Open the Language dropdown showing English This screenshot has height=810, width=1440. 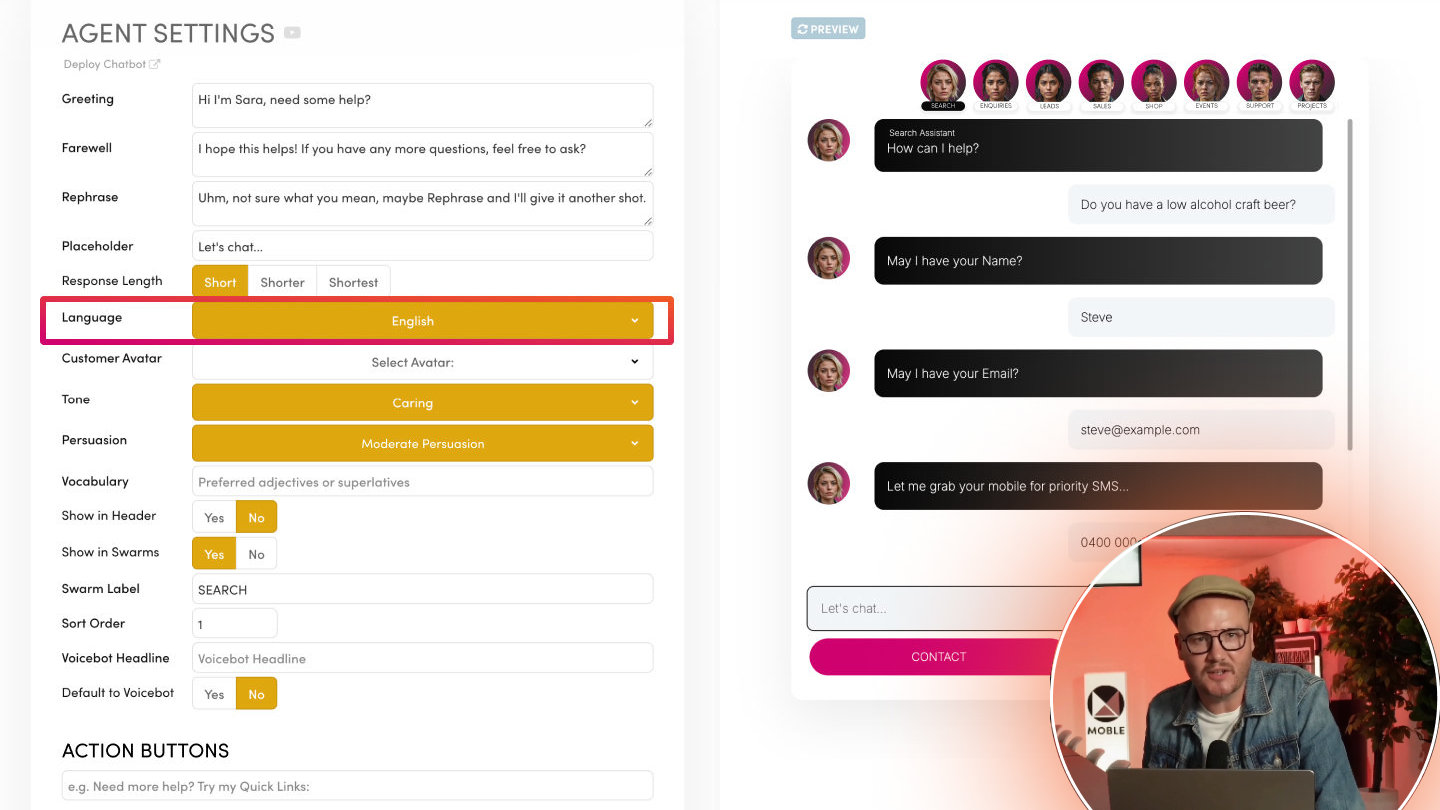point(422,321)
